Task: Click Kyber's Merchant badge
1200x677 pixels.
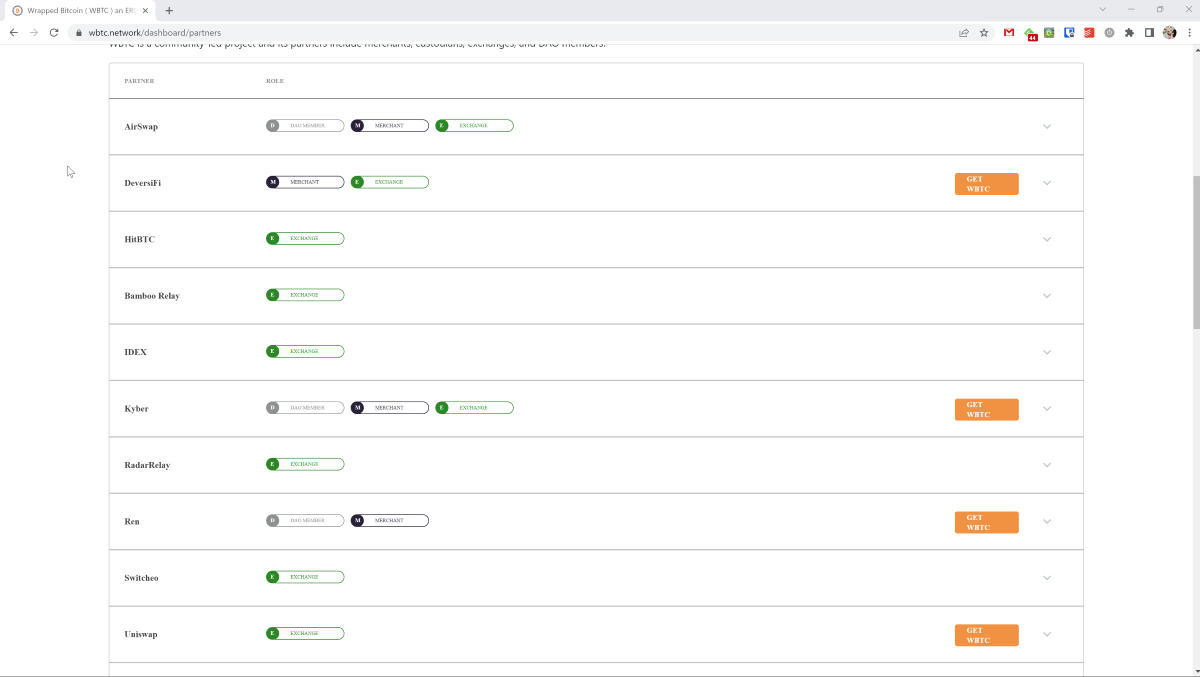Action: pos(390,408)
